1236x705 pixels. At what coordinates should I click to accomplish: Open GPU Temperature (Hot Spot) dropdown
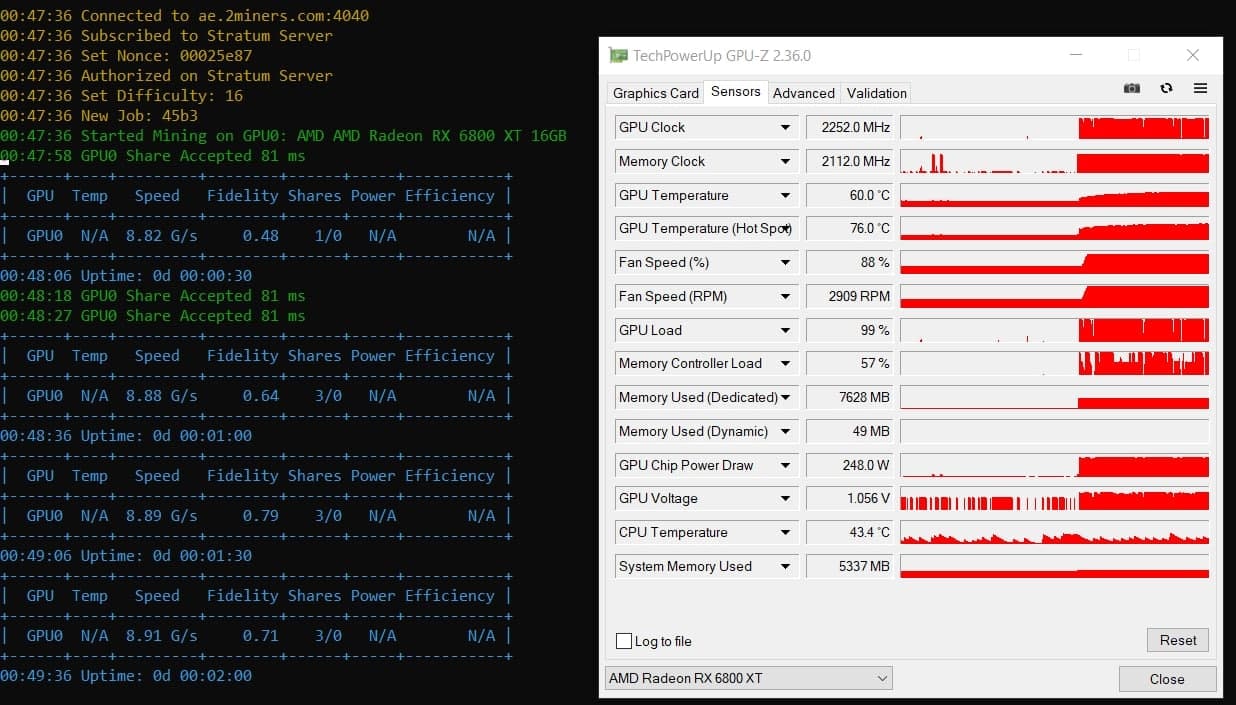click(785, 228)
